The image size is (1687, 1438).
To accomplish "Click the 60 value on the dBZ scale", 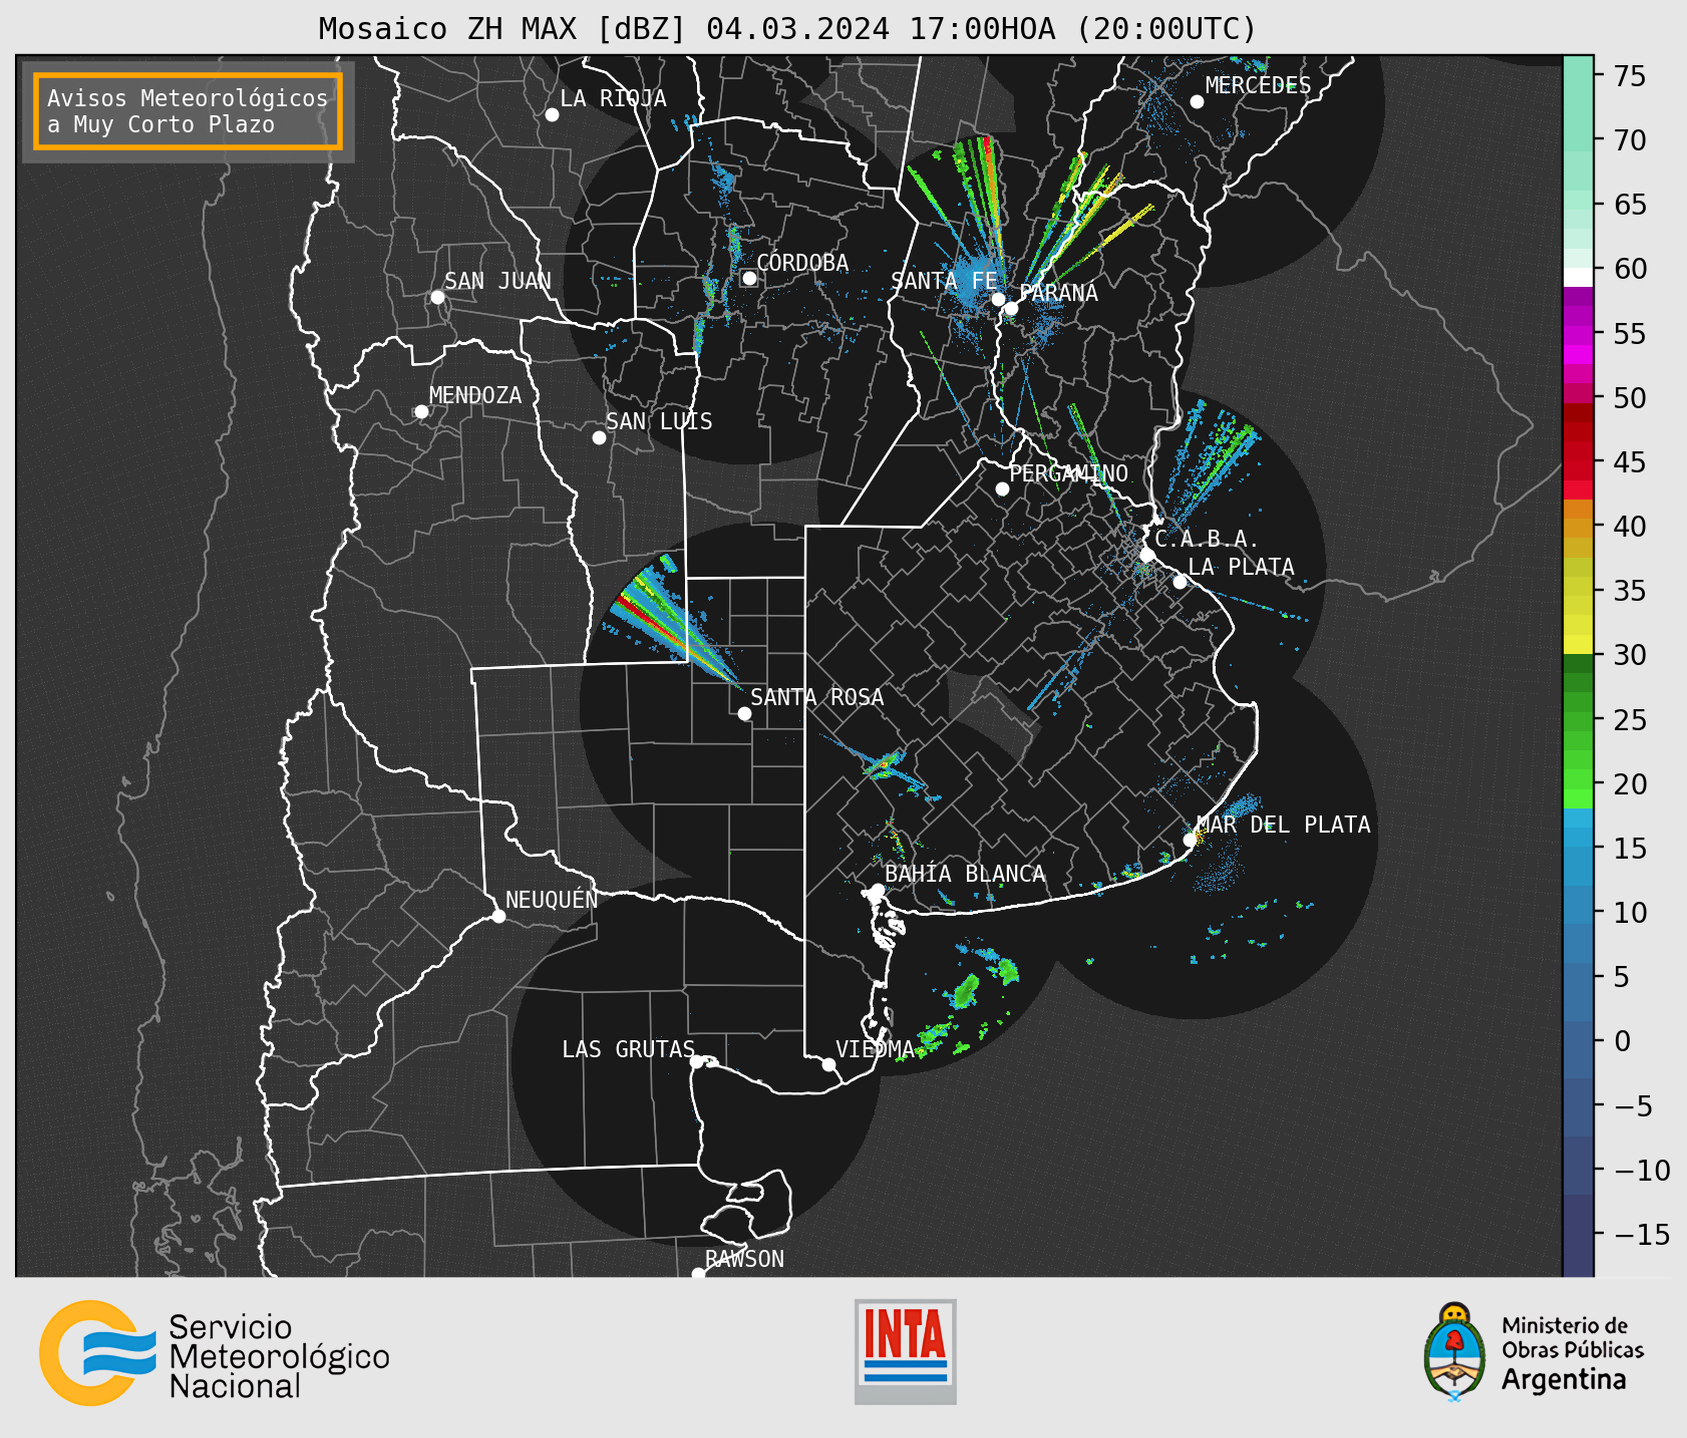I will (x=1629, y=269).
